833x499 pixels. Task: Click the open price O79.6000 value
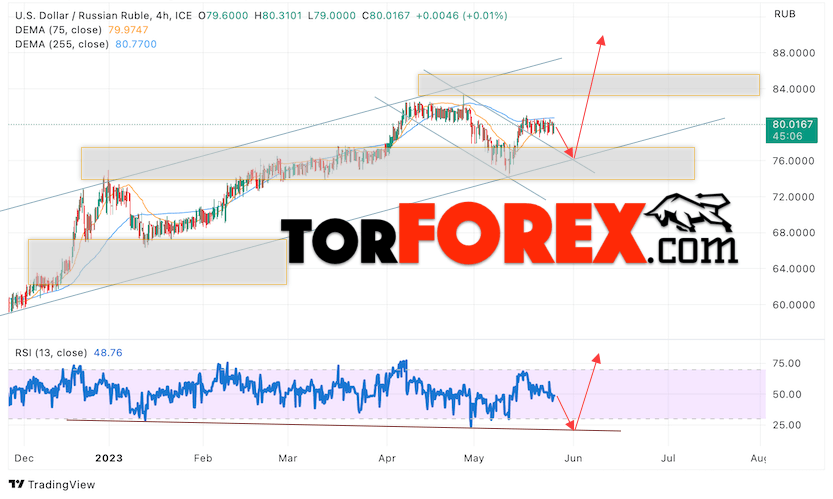click(x=223, y=15)
